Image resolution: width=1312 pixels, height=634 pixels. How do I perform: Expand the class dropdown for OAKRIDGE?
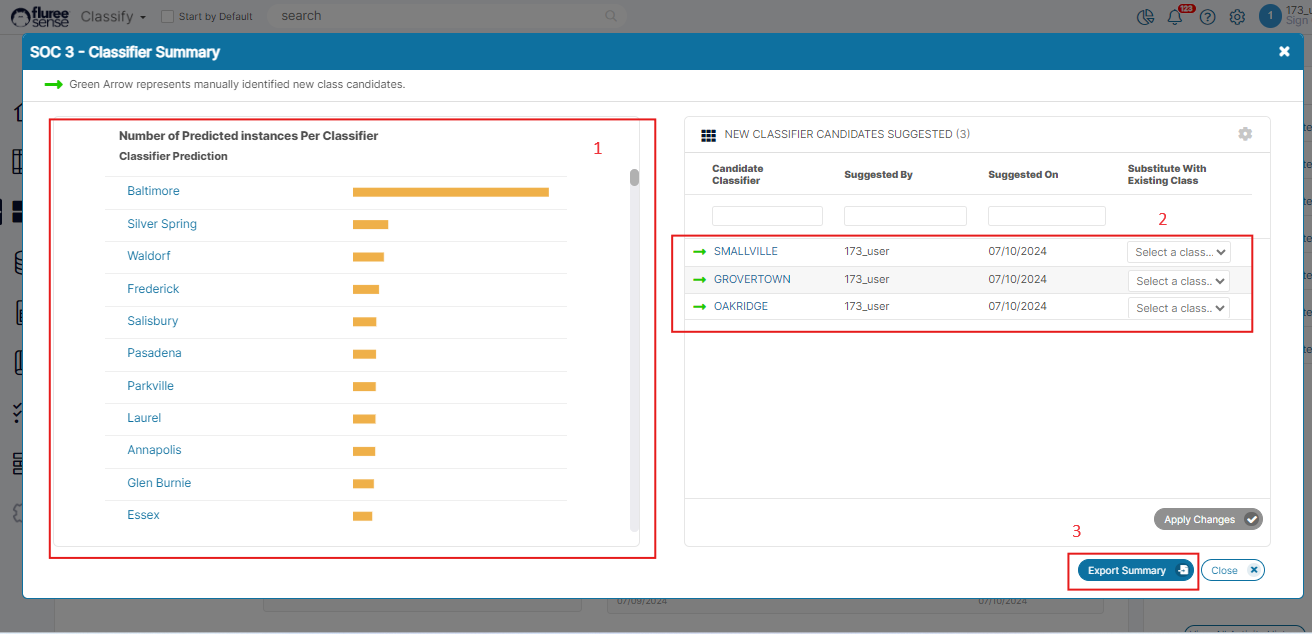coord(1178,308)
